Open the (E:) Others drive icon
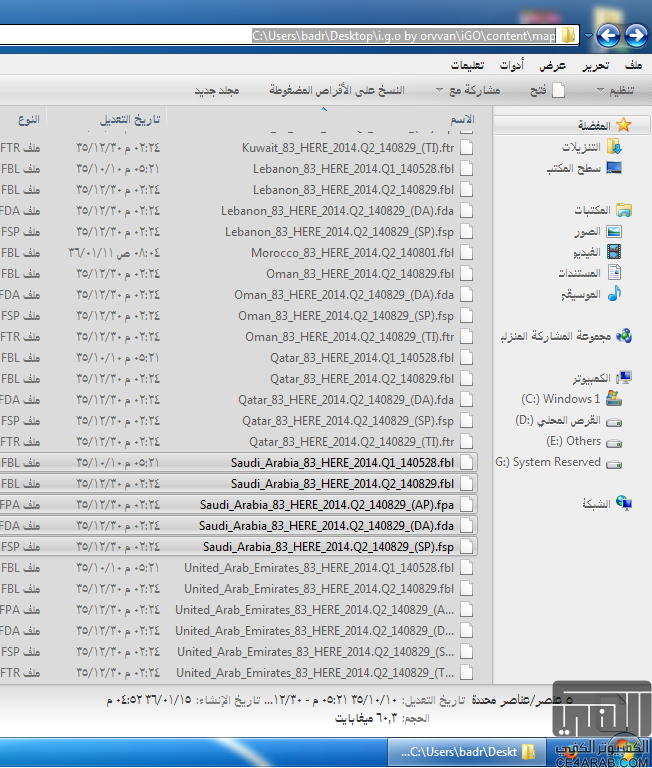The height and width of the screenshot is (768, 652). coord(614,442)
